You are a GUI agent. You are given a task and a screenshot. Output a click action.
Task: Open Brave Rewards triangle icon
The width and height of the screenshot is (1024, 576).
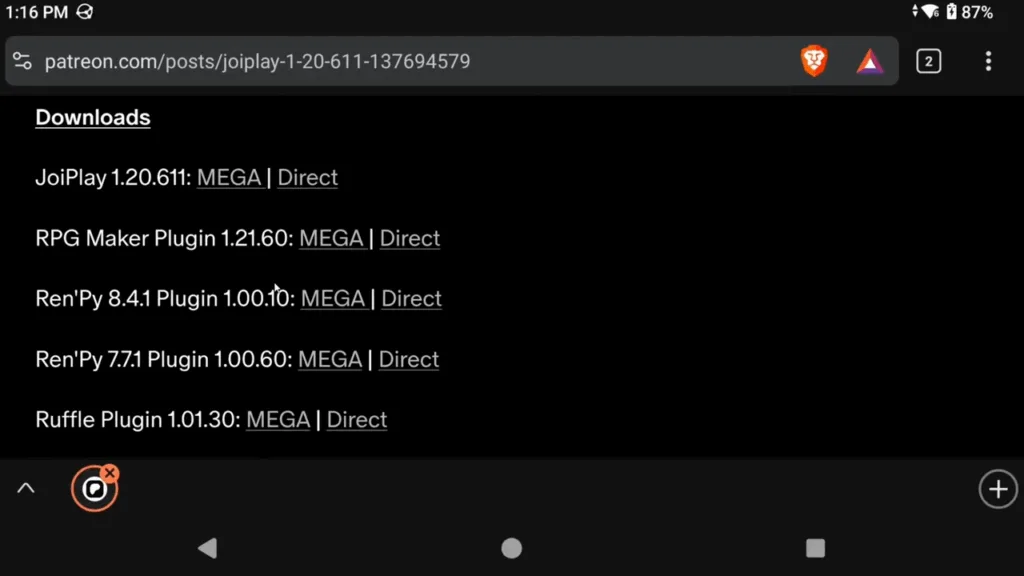pyautogui.click(x=869, y=61)
